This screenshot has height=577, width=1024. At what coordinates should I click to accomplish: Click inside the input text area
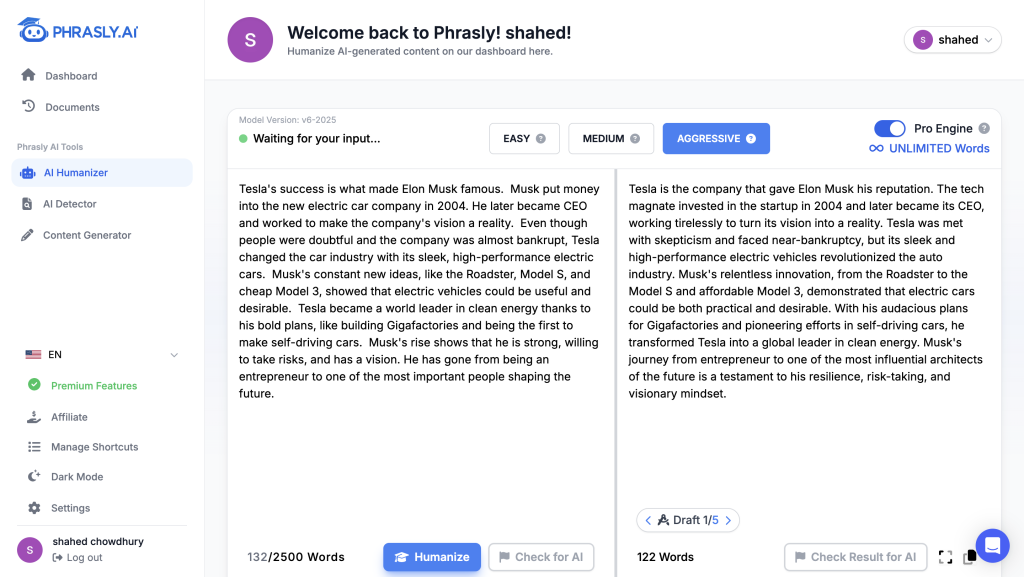(x=420, y=450)
